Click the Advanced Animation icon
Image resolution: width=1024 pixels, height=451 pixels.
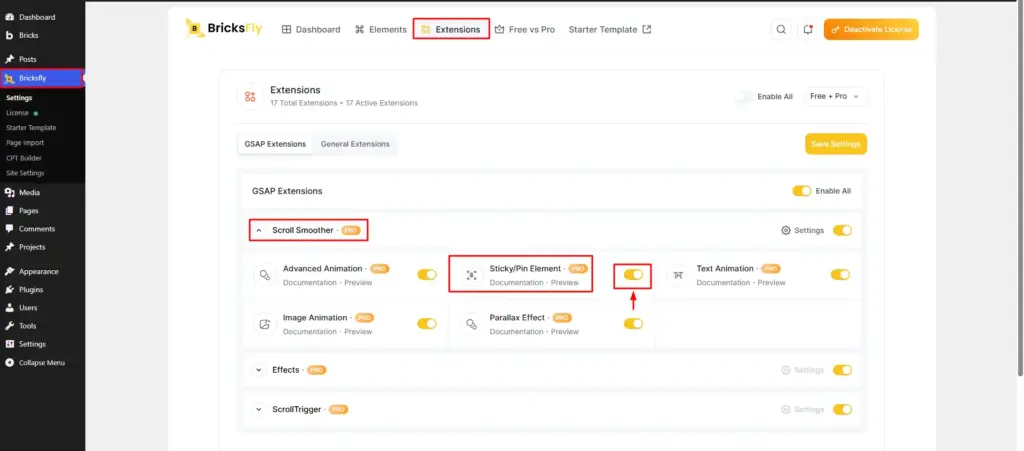pos(264,275)
